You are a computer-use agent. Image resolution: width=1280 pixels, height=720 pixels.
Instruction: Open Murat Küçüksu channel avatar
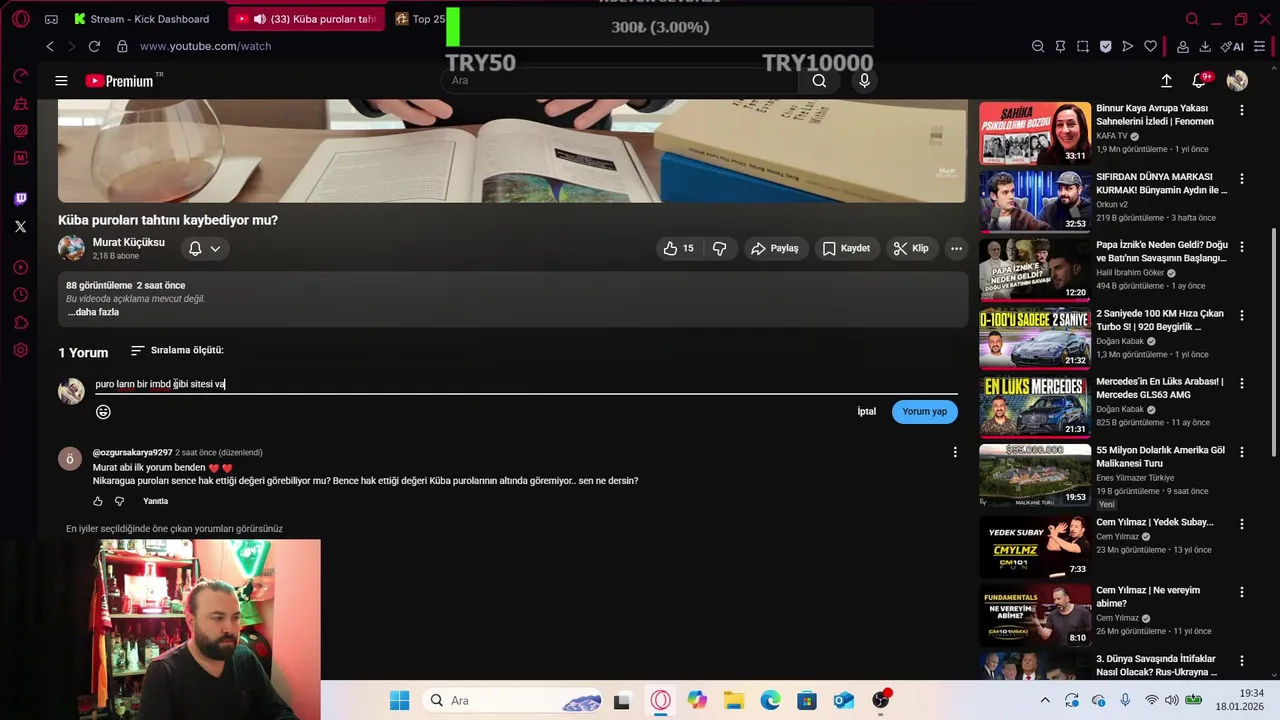pos(71,248)
